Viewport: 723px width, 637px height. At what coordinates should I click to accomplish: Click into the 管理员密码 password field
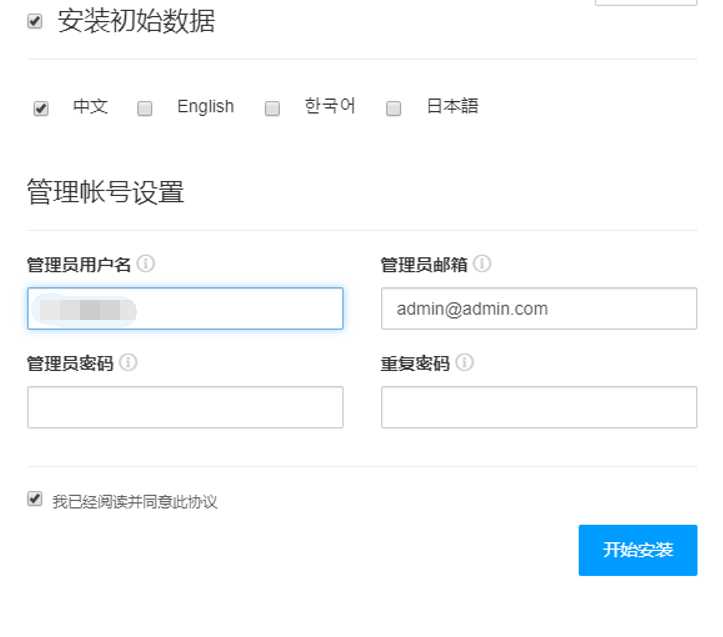(185, 408)
